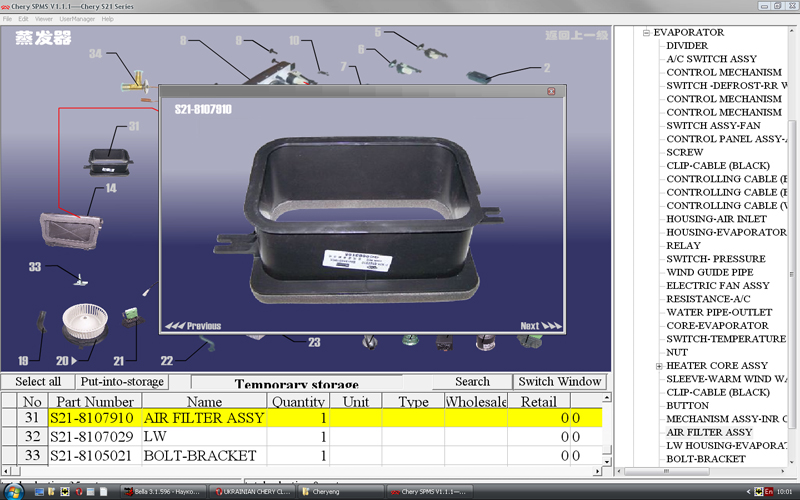Open the Windows Start menu
This screenshot has height=500, width=800.
(x=14, y=492)
